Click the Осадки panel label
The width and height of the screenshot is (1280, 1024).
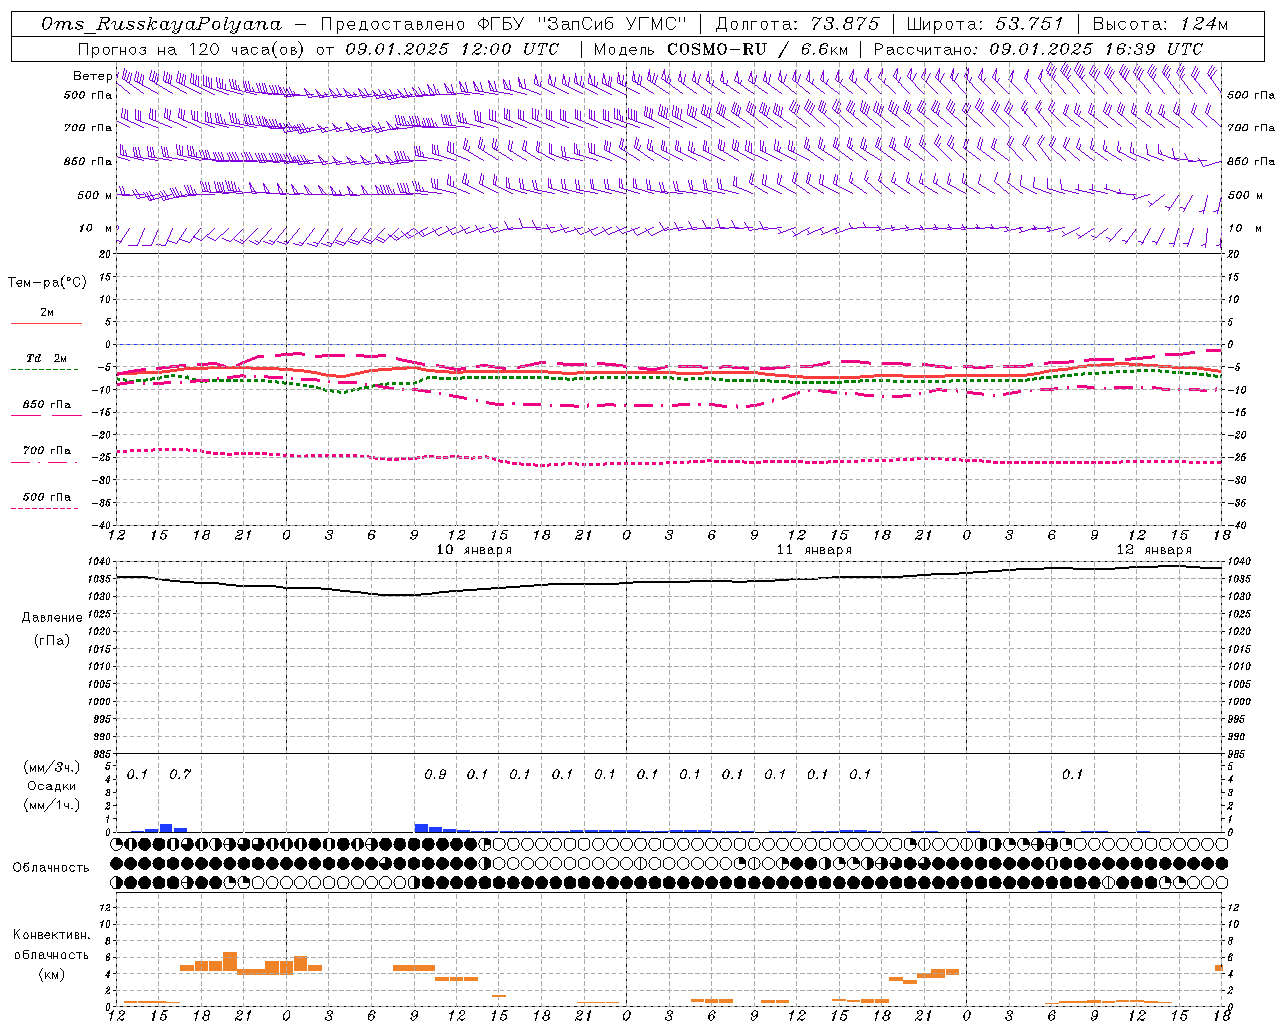point(52,787)
